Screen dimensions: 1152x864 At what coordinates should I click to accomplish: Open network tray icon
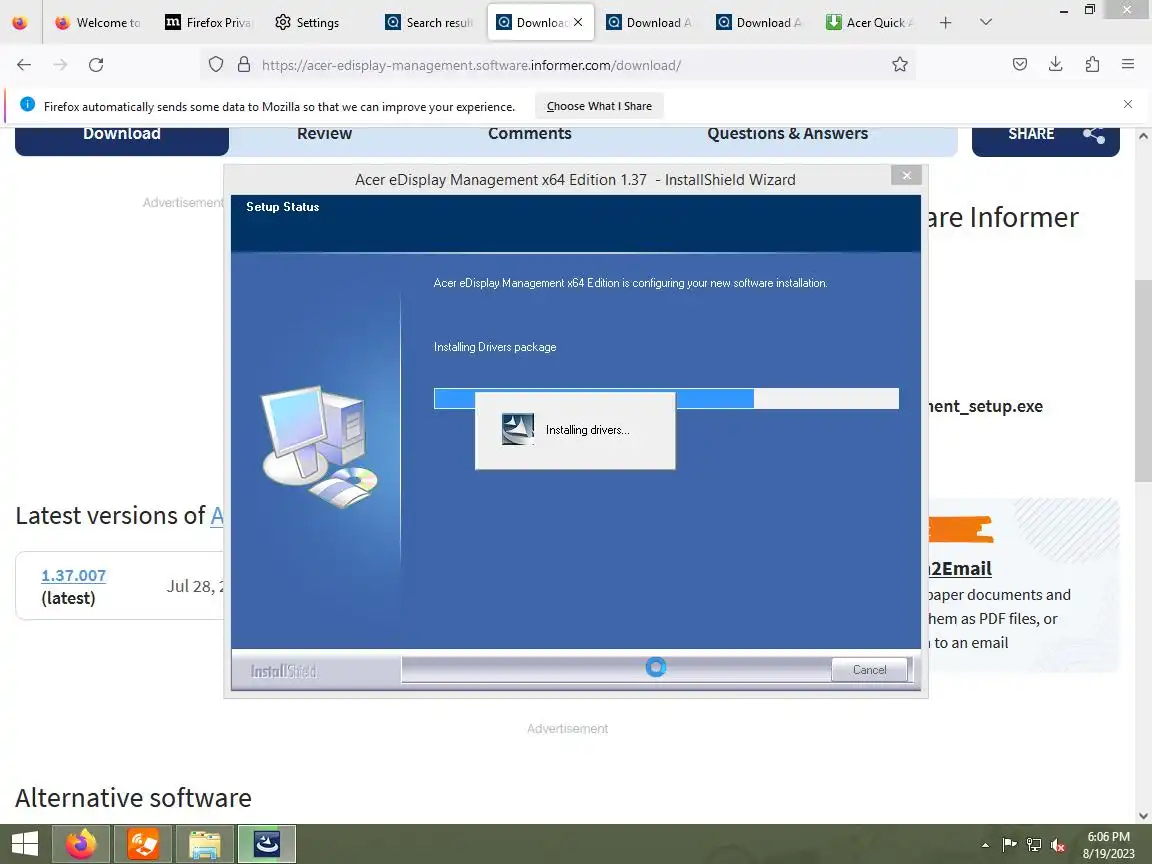tap(1034, 845)
